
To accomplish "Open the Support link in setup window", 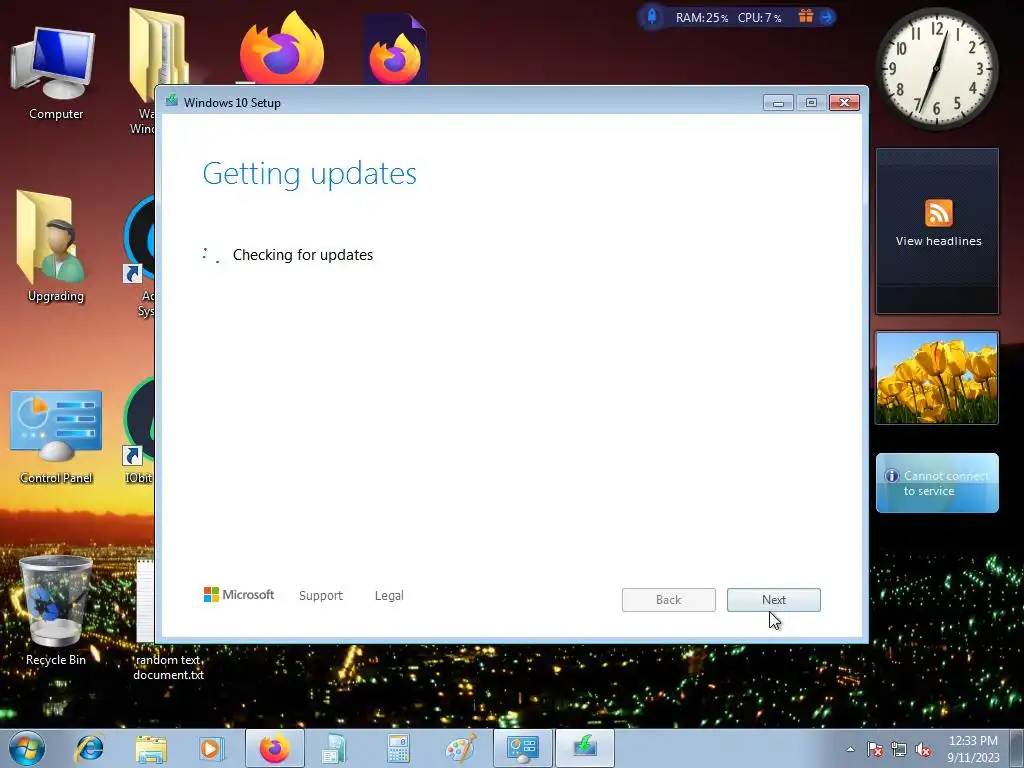I will point(321,596).
